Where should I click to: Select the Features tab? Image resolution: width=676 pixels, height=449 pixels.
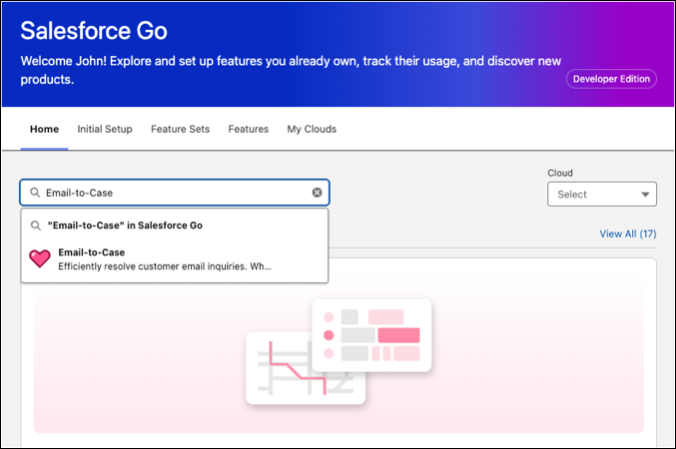[248, 129]
